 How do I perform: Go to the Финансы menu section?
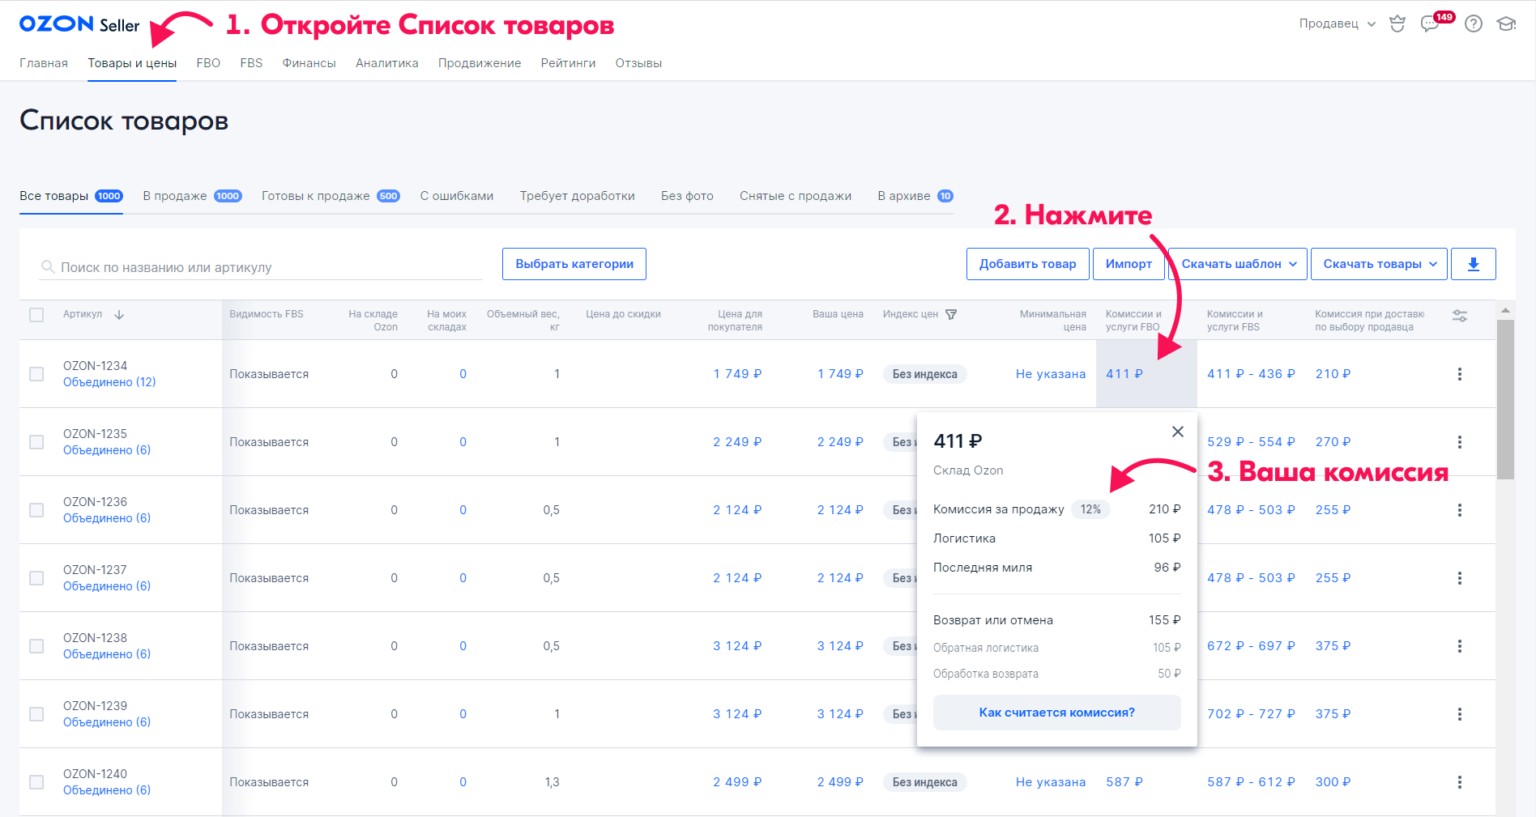click(x=309, y=63)
